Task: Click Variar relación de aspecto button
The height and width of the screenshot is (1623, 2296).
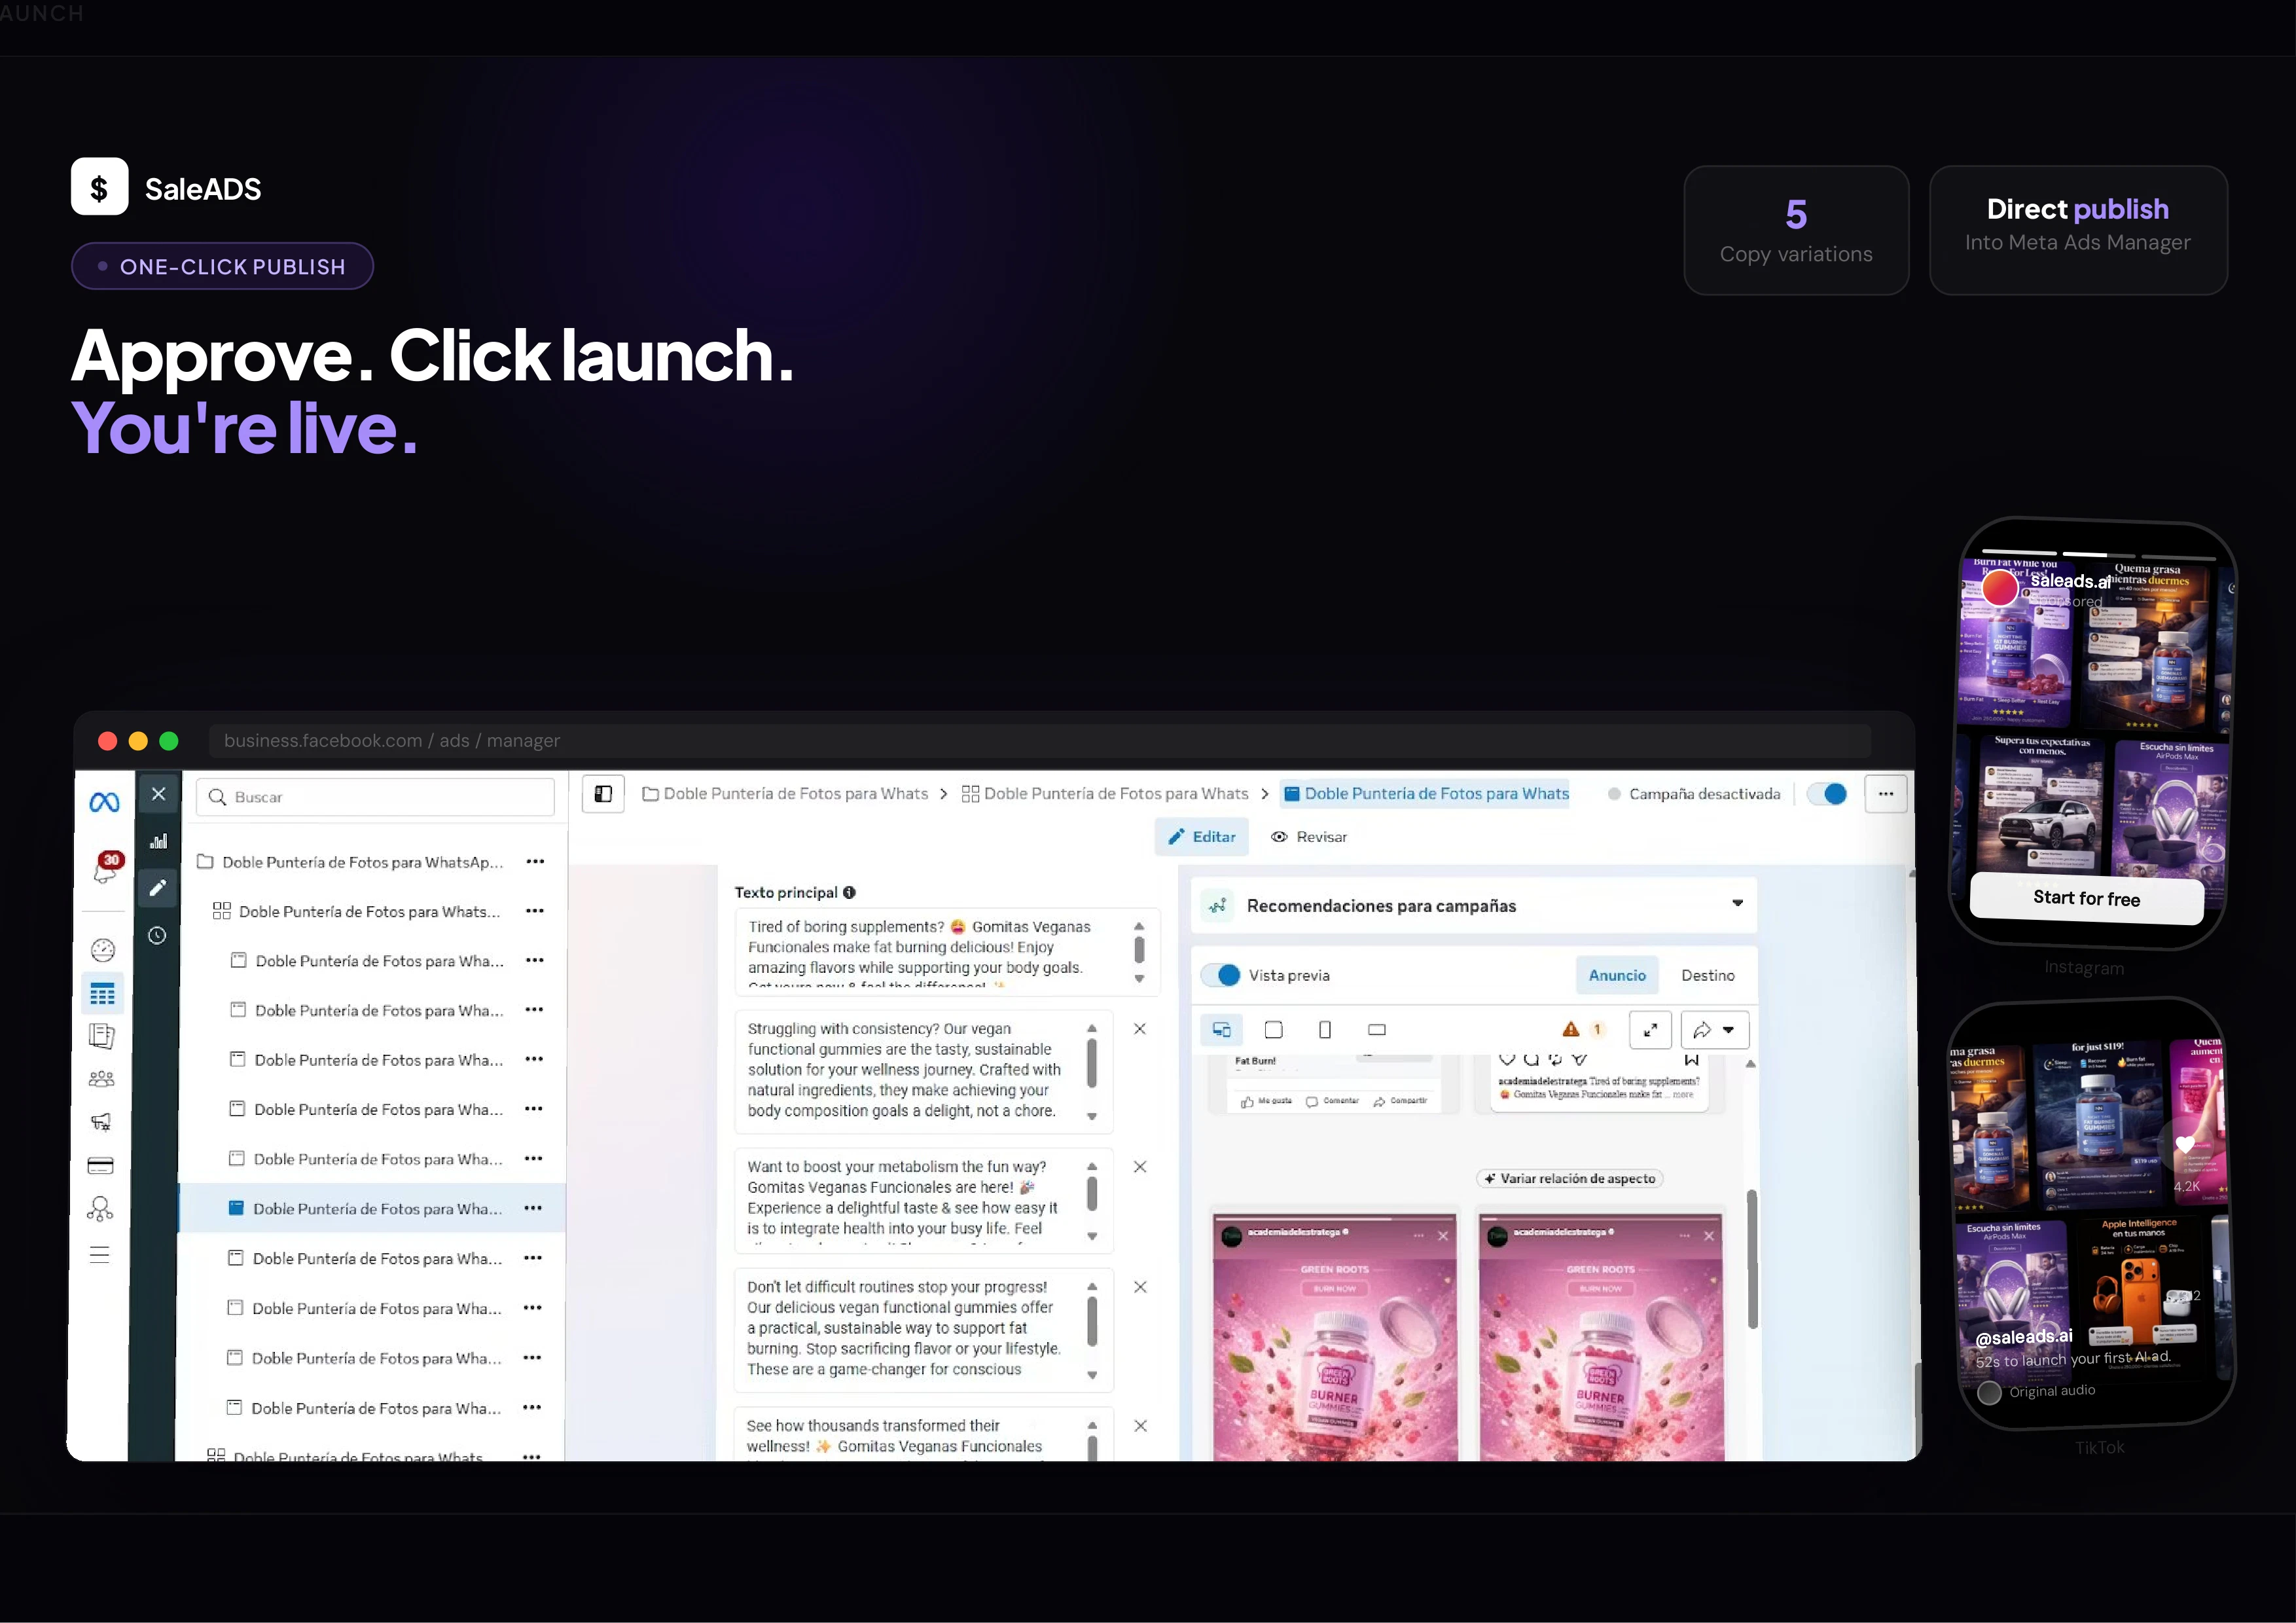Action: 1569,1179
